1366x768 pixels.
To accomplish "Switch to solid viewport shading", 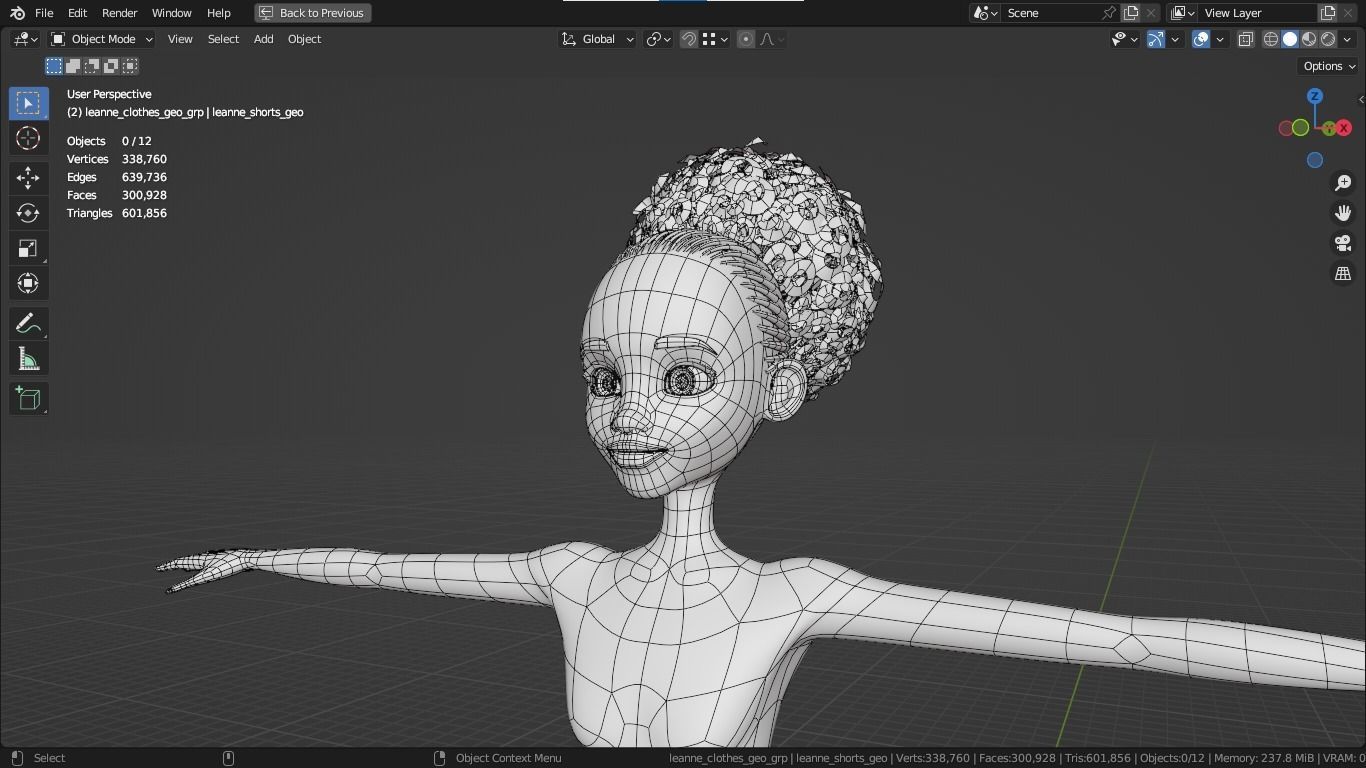I will pyautogui.click(x=1290, y=39).
